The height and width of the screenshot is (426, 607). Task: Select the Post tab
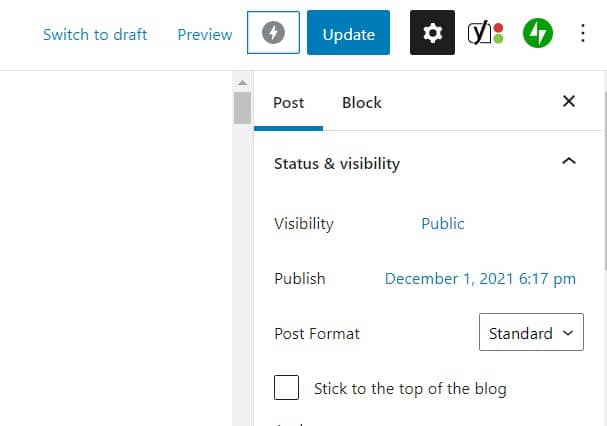pyautogui.click(x=288, y=103)
